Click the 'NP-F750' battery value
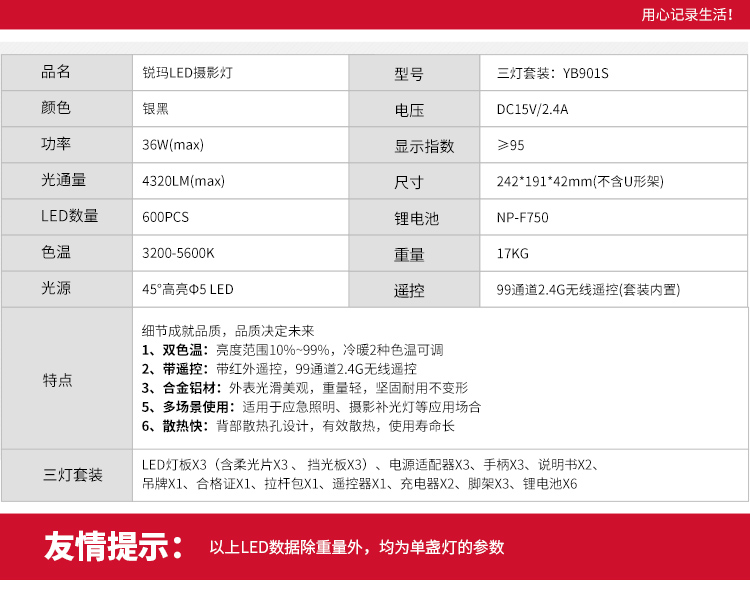 [x=522, y=218]
